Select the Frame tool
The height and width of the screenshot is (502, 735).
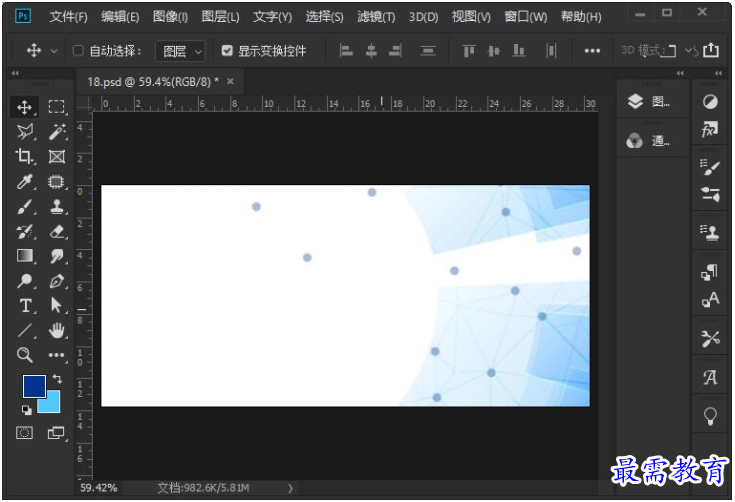[x=57, y=157]
